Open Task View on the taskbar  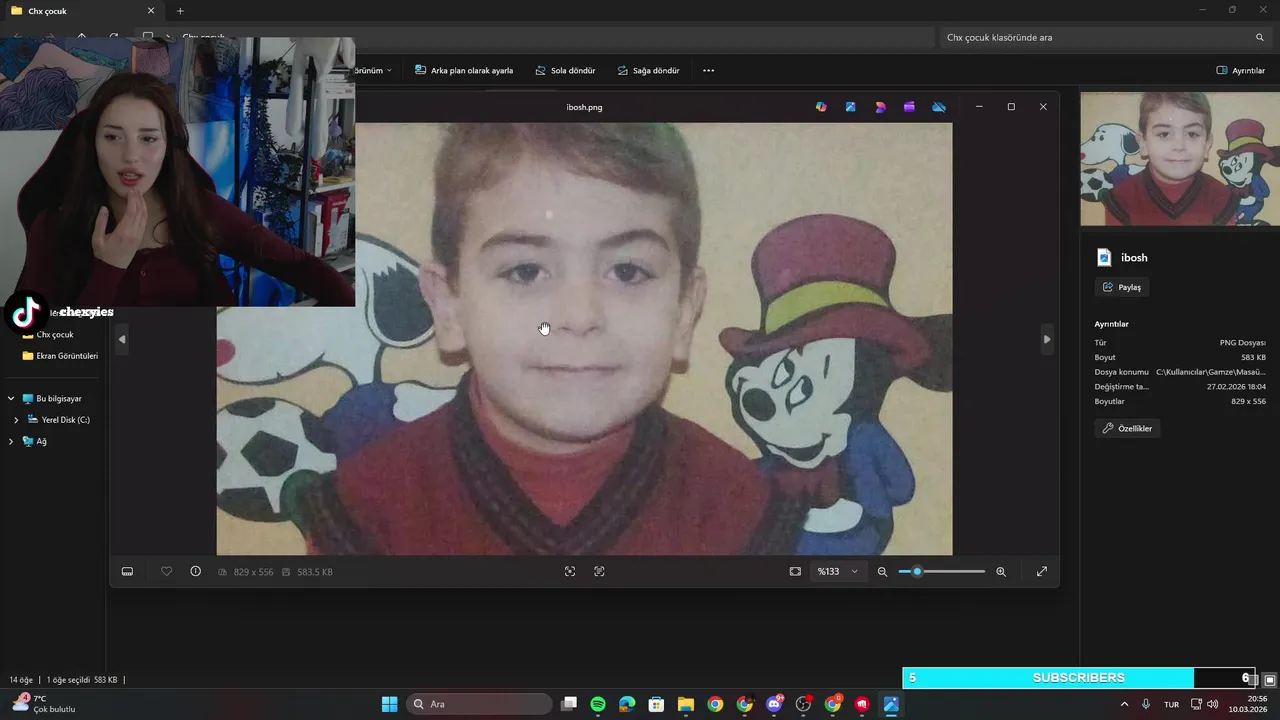click(569, 704)
